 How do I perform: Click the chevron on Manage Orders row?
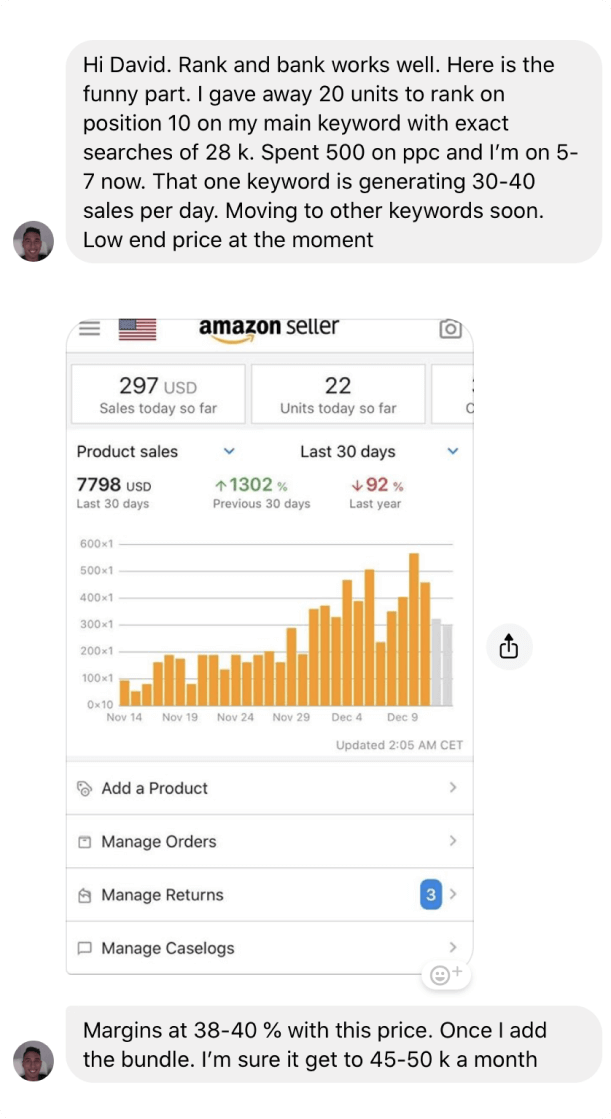click(453, 841)
